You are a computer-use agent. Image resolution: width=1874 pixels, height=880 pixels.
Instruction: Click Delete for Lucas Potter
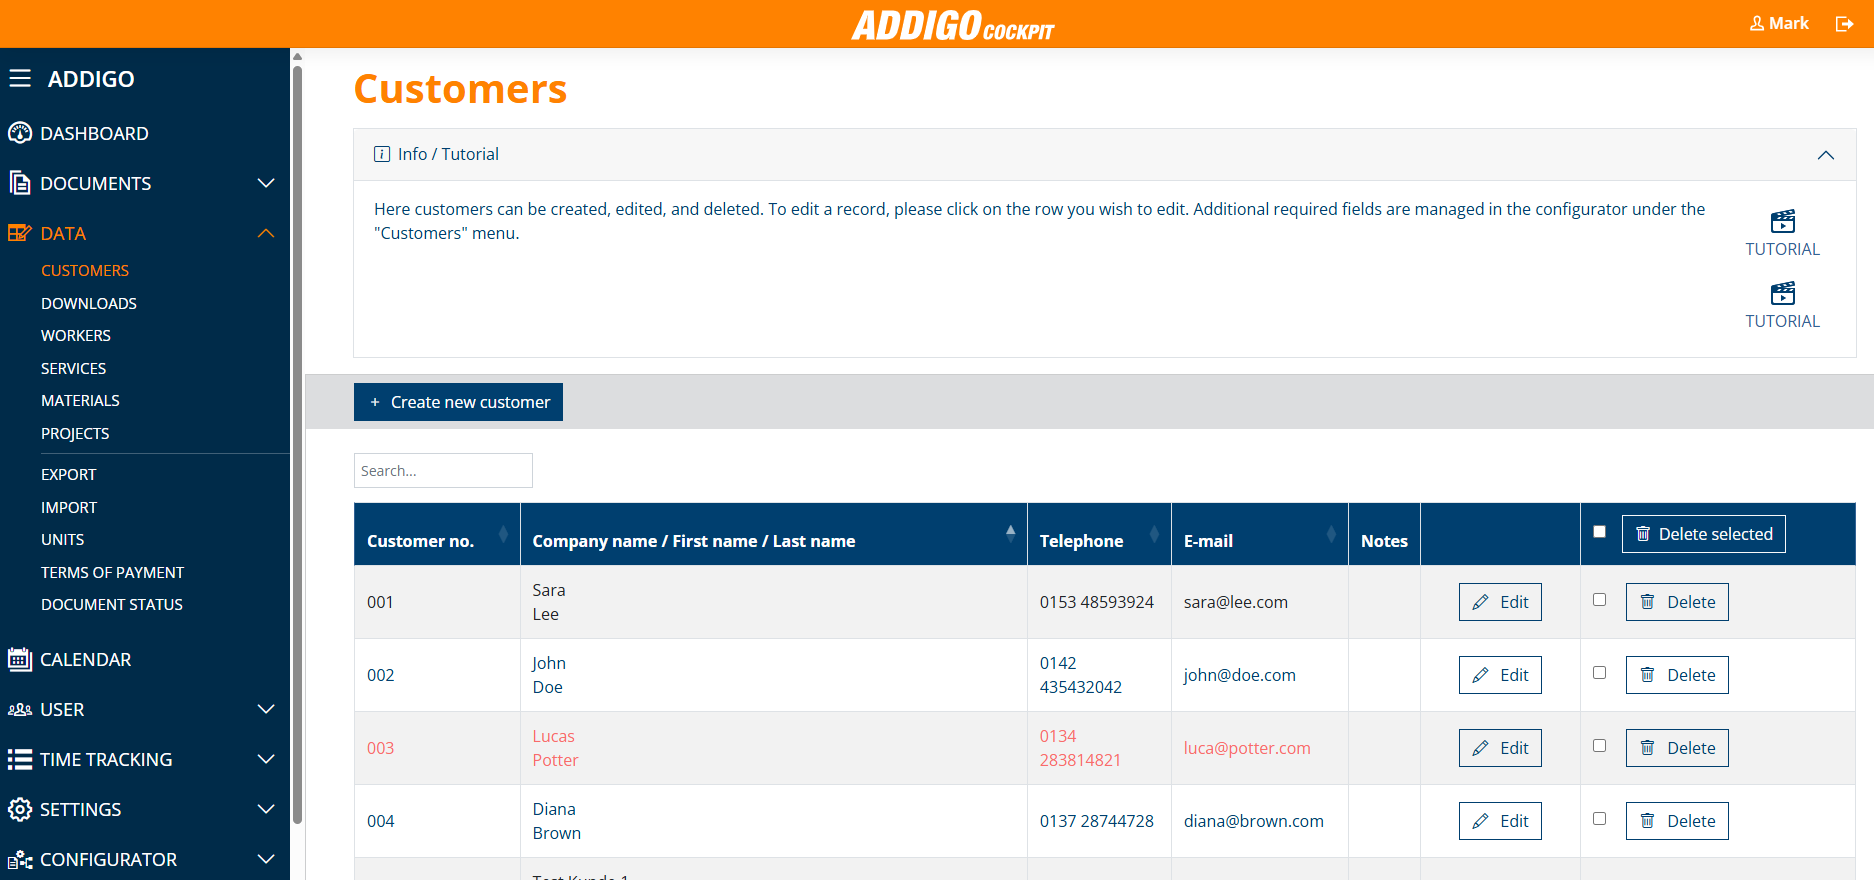pos(1677,748)
